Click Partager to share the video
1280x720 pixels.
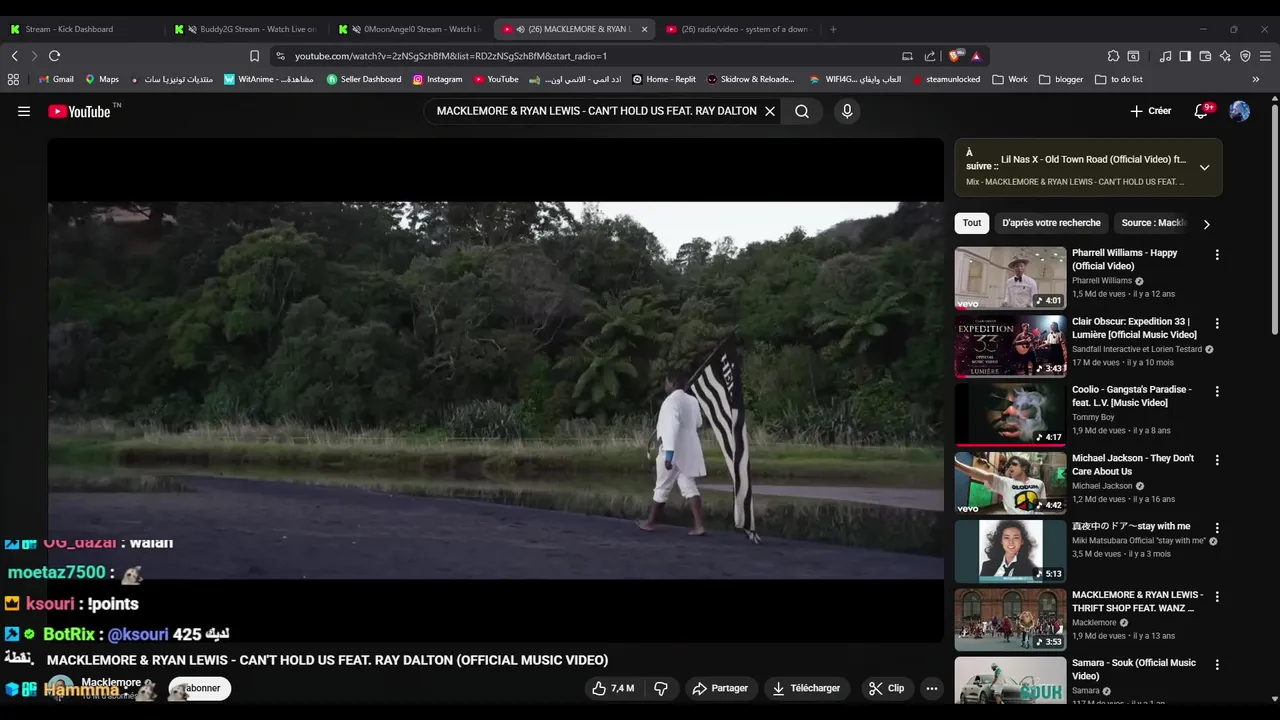[x=720, y=688]
